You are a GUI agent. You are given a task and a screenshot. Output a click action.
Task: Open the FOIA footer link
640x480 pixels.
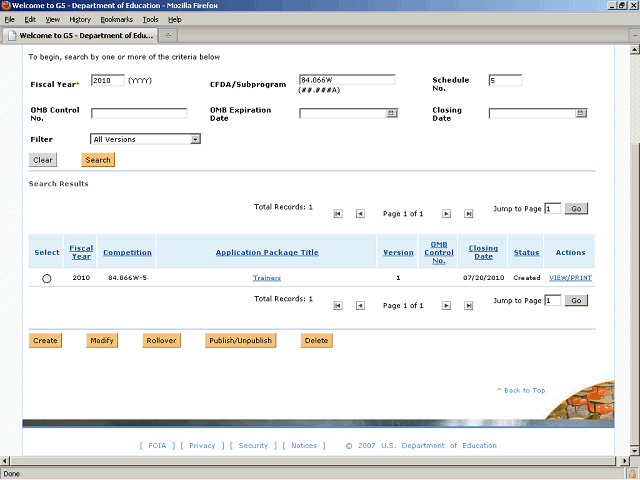pos(157,446)
